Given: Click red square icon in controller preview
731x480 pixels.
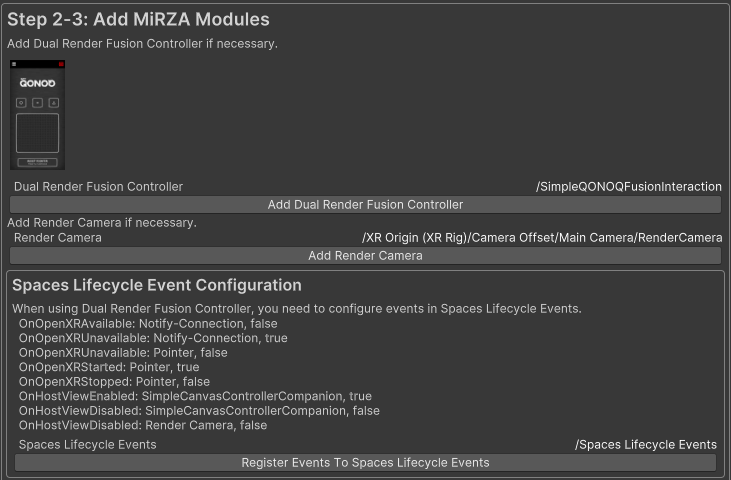Looking at the screenshot, I should [x=61, y=64].
